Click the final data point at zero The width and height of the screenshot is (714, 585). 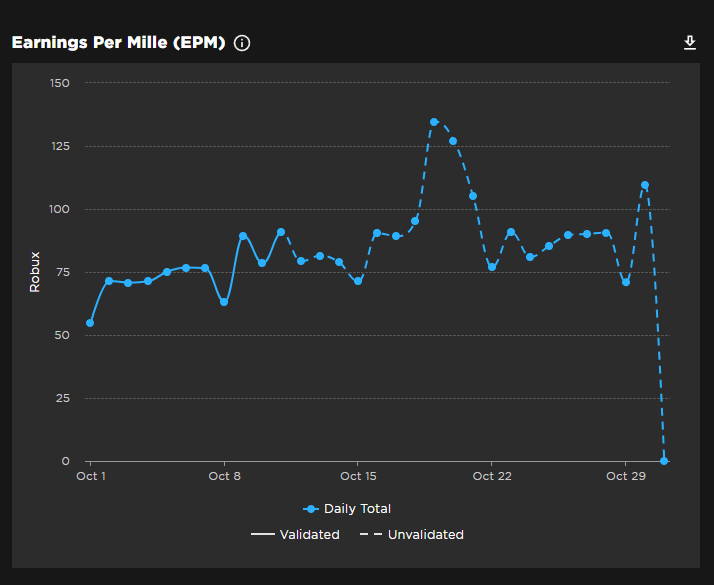click(664, 461)
